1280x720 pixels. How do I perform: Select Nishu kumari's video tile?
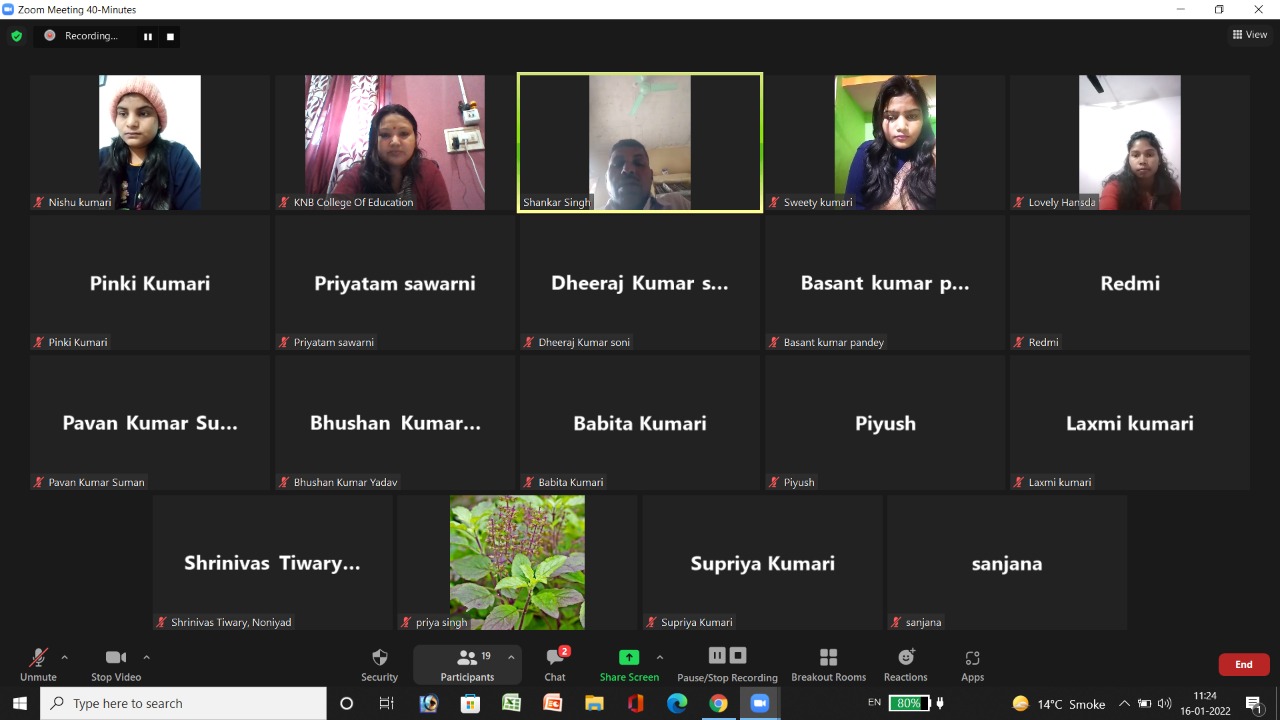[x=150, y=142]
